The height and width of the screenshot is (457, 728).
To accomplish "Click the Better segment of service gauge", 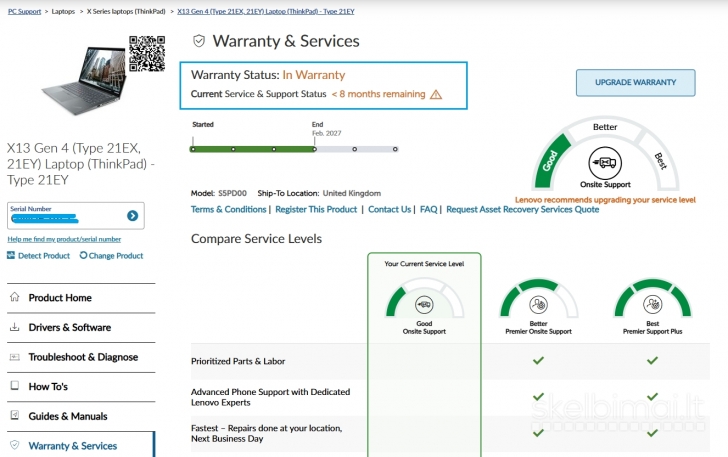I will [x=605, y=127].
